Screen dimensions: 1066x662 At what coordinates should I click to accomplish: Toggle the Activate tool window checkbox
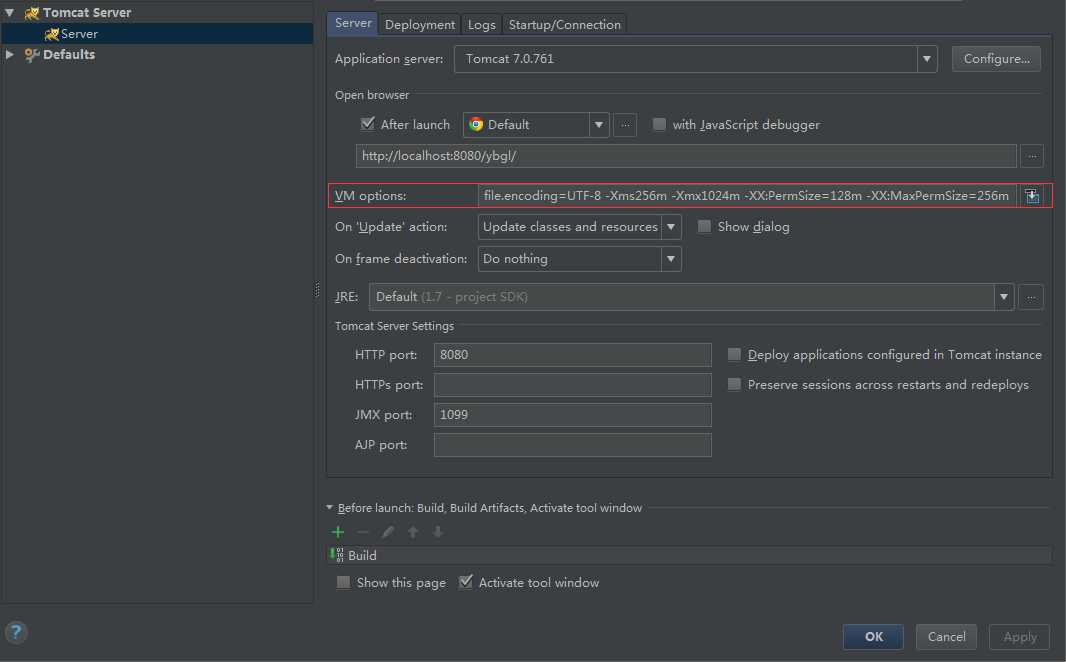(466, 582)
